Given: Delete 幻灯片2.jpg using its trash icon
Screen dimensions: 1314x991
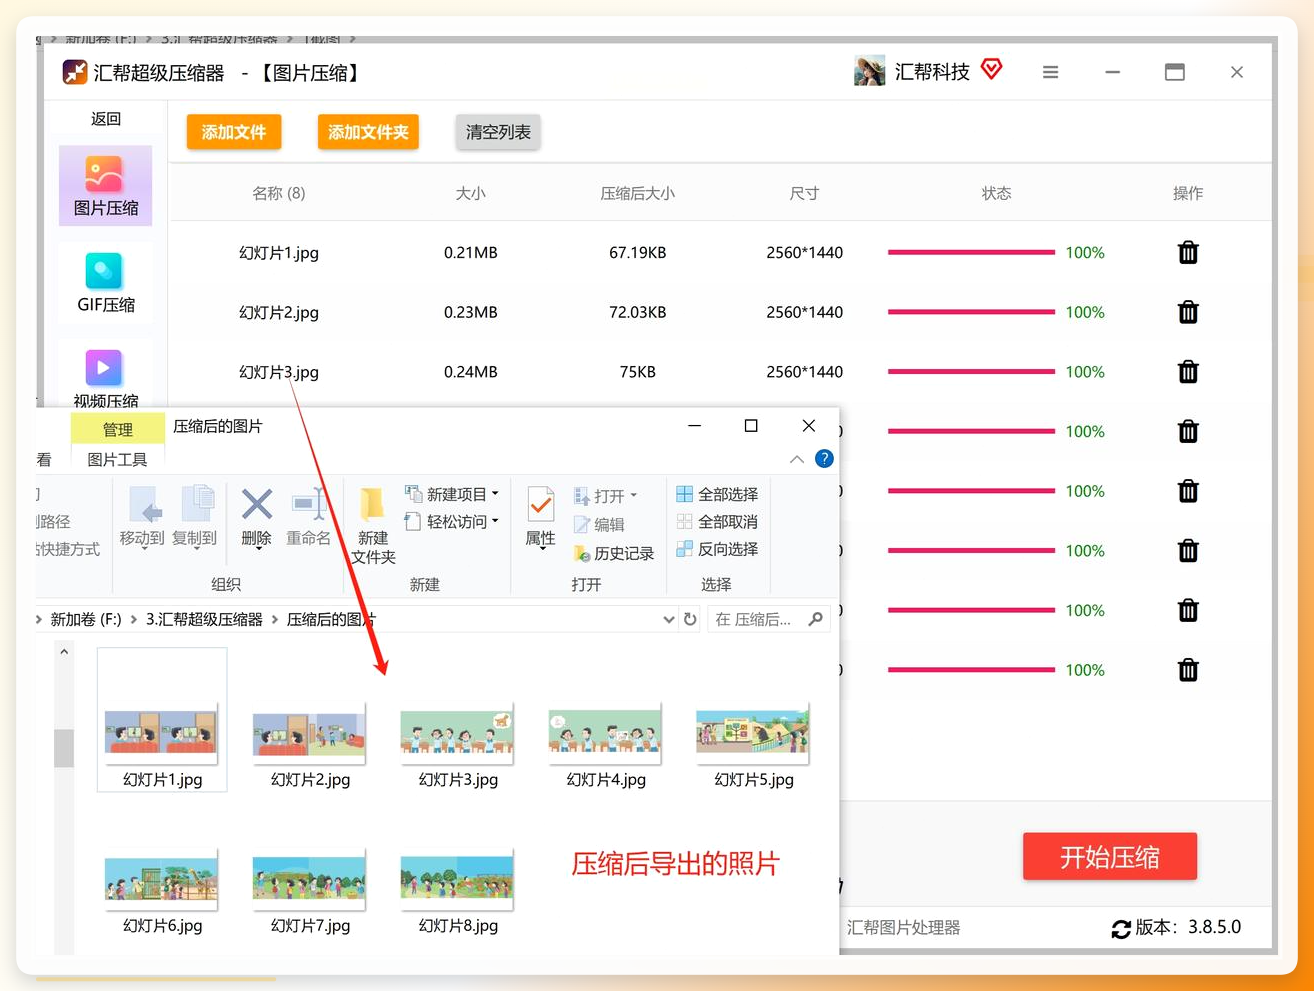Looking at the screenshot, I should (1188, 312).
